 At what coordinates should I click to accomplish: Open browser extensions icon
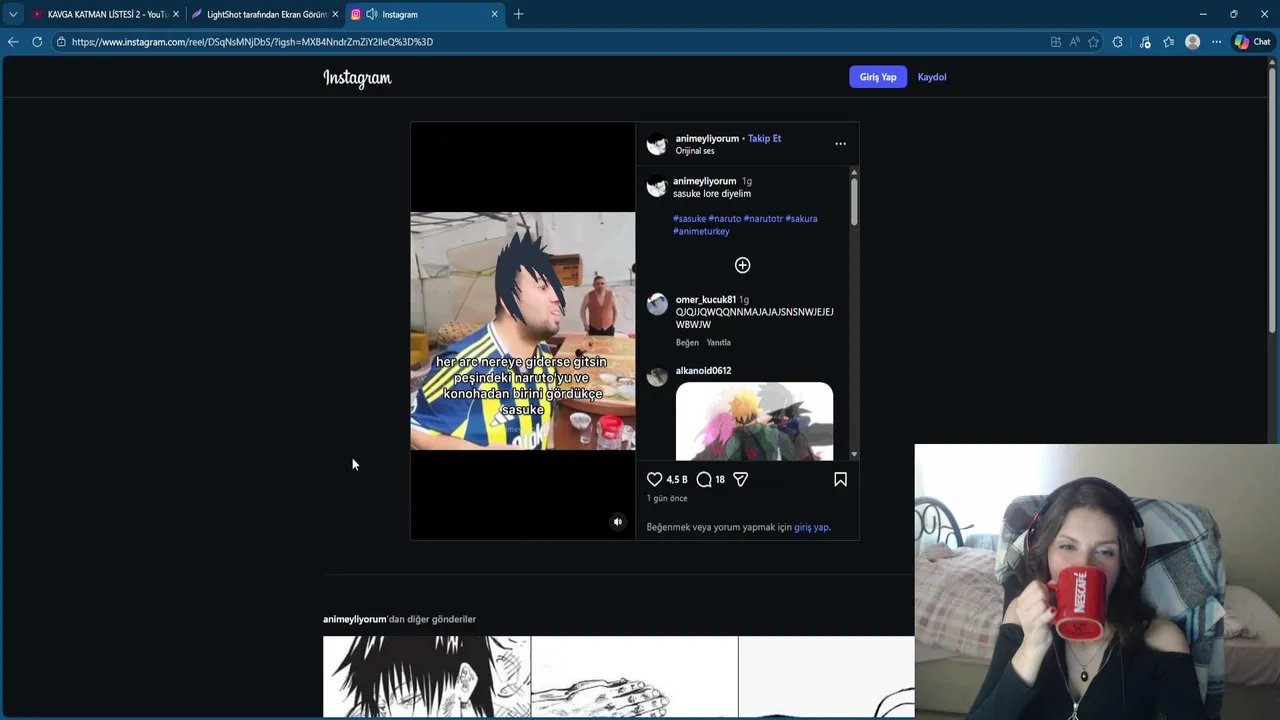pos(1118,42)
